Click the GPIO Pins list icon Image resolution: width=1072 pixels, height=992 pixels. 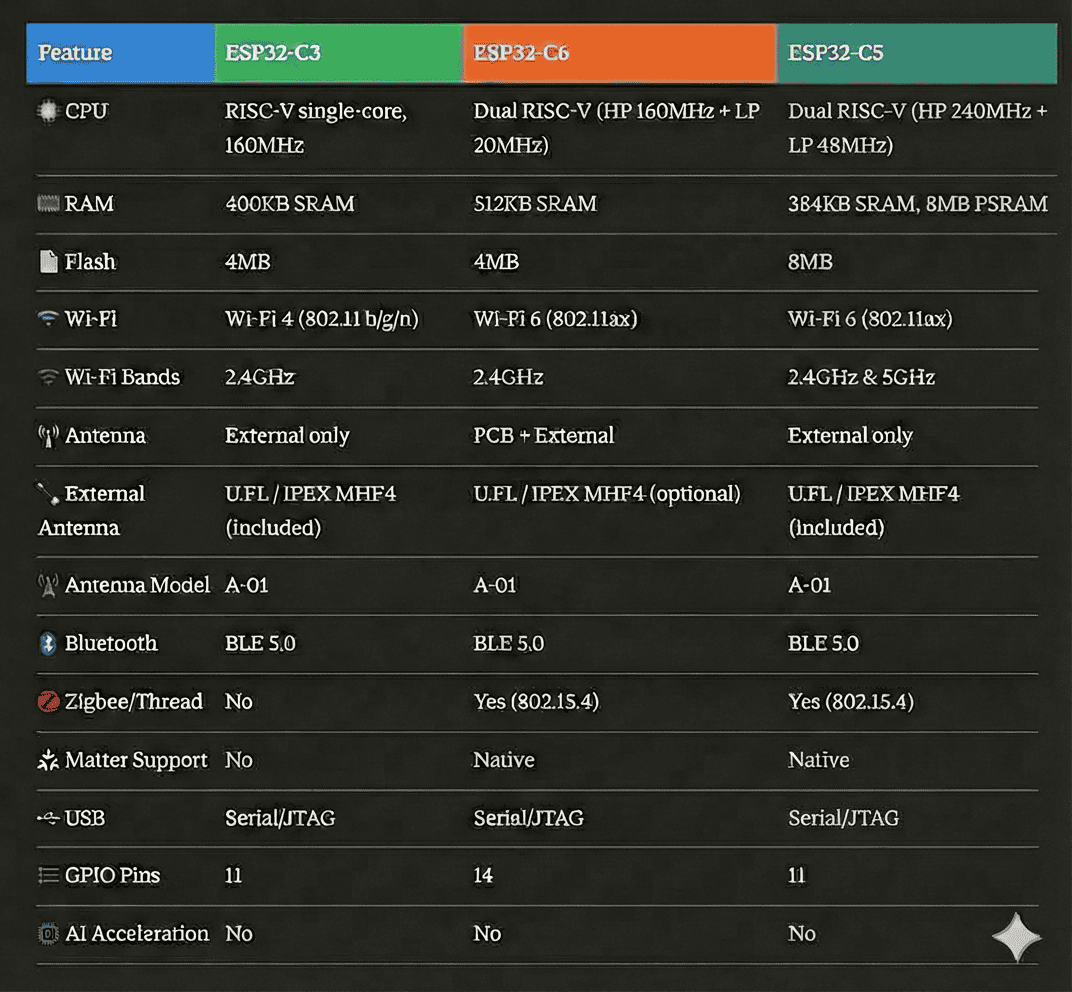tap(47, 876)
